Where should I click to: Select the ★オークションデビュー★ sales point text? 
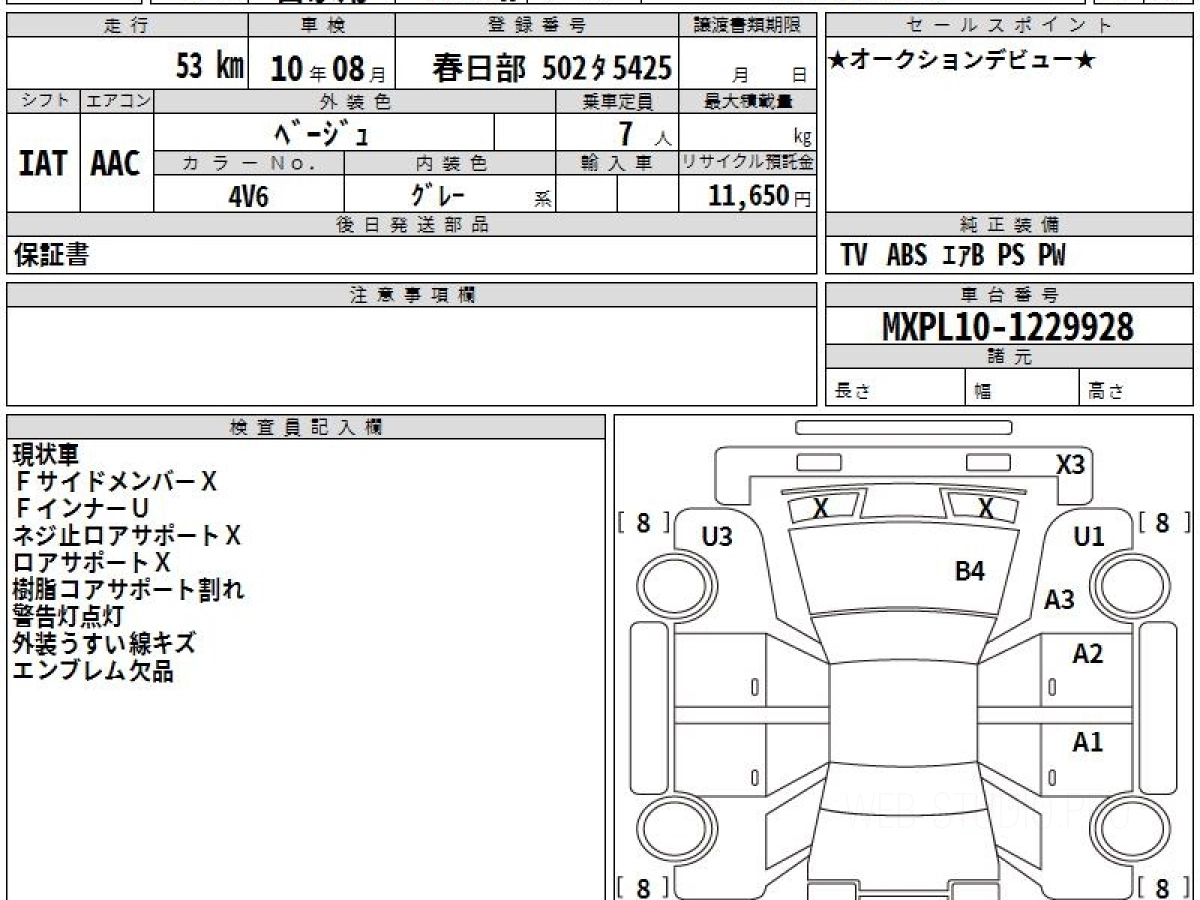(x=961, y=62)
